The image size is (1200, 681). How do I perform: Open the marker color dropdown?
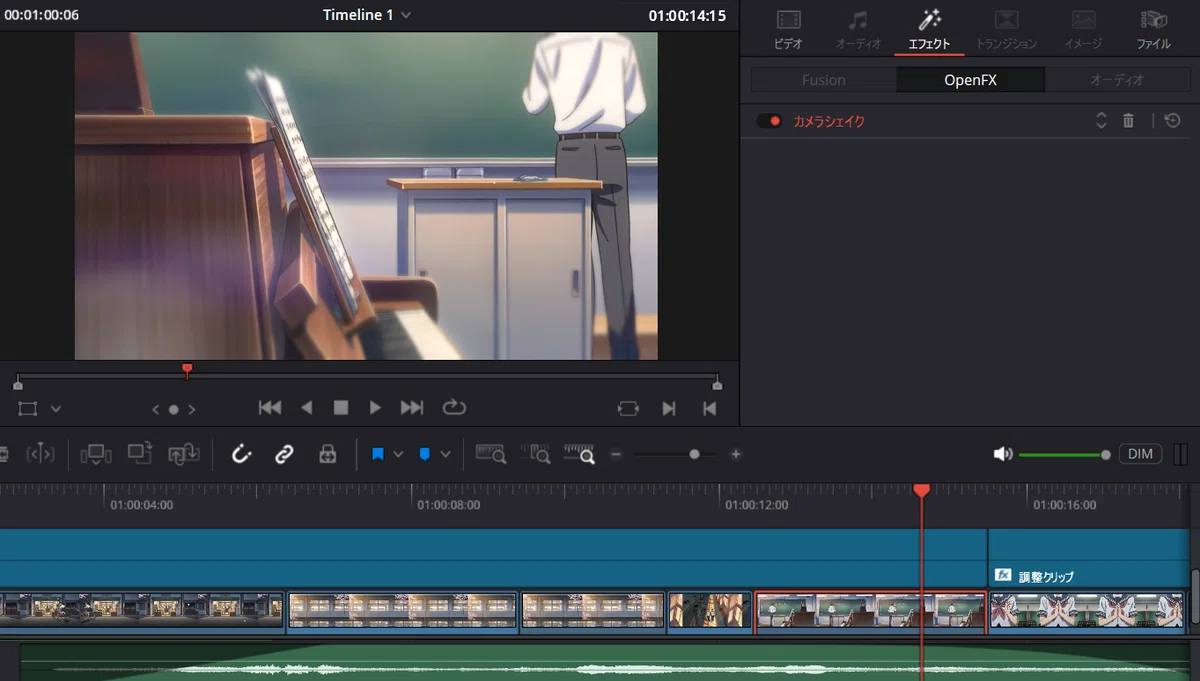445,454
